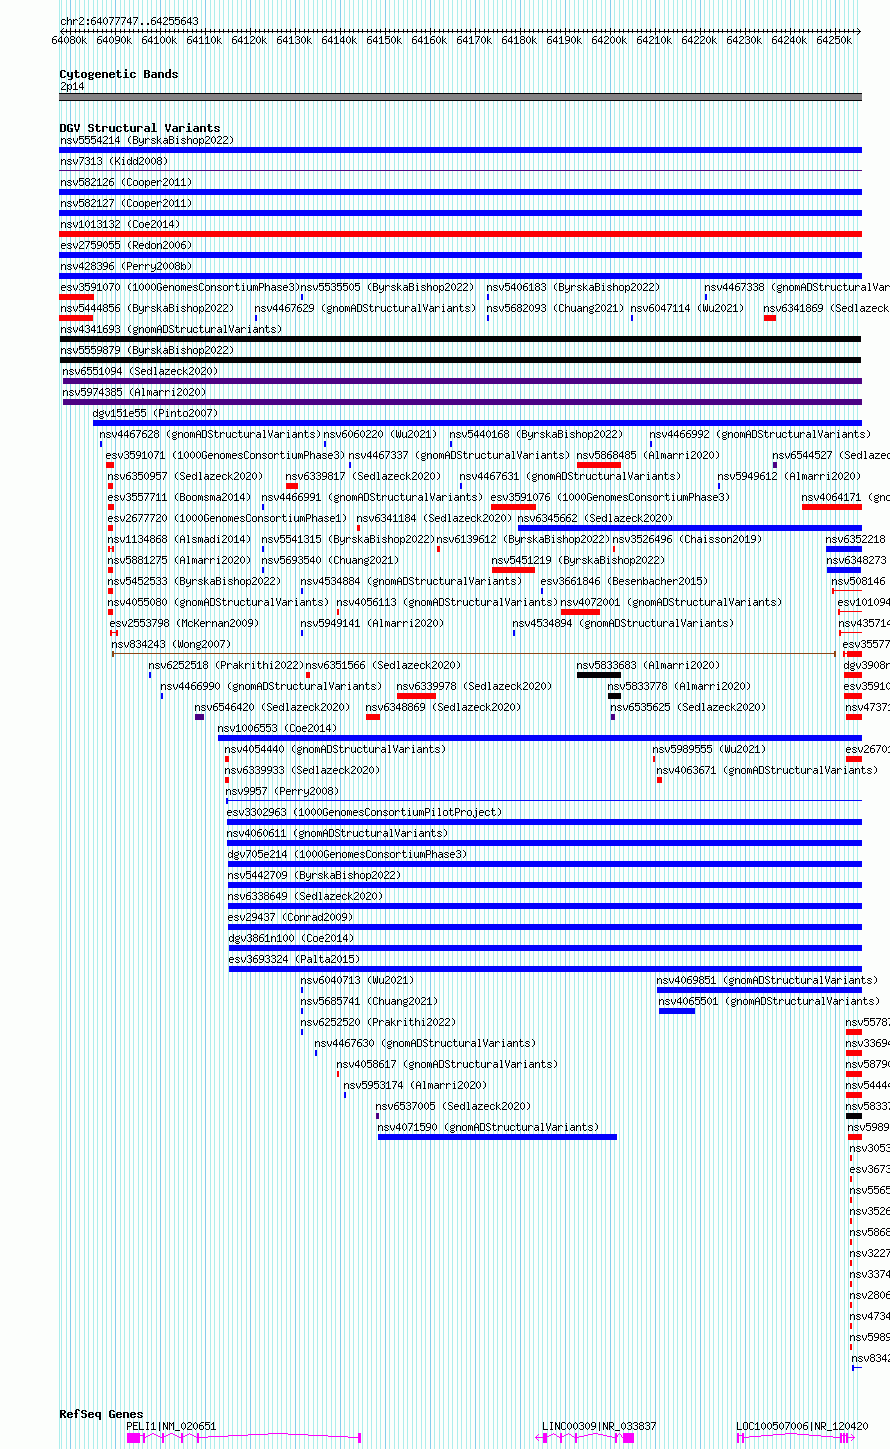890x1449 pixels.
Task: Click the nsv6040713 (Wu2021) label
Action: (x=357, y=980)
